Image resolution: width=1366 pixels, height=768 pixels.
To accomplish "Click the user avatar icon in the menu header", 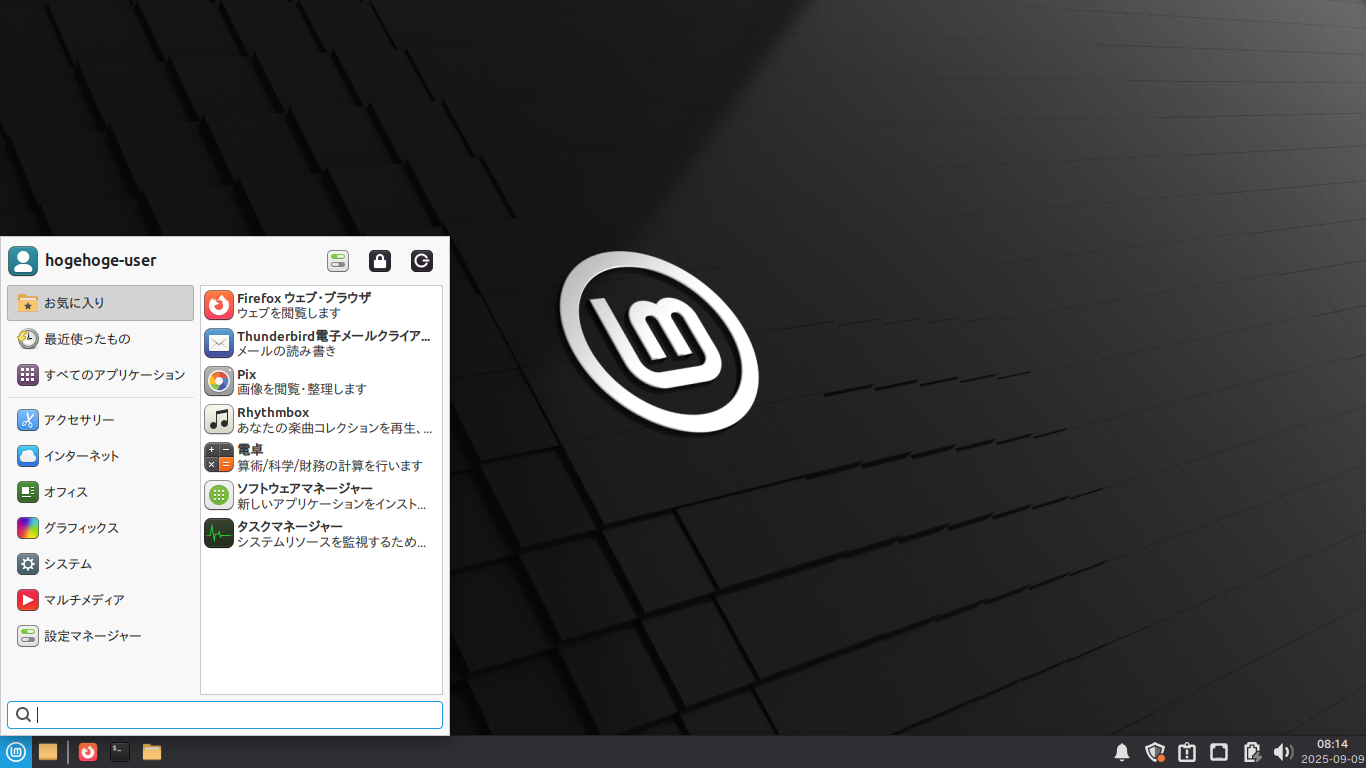I will click(x=23, y=261).
